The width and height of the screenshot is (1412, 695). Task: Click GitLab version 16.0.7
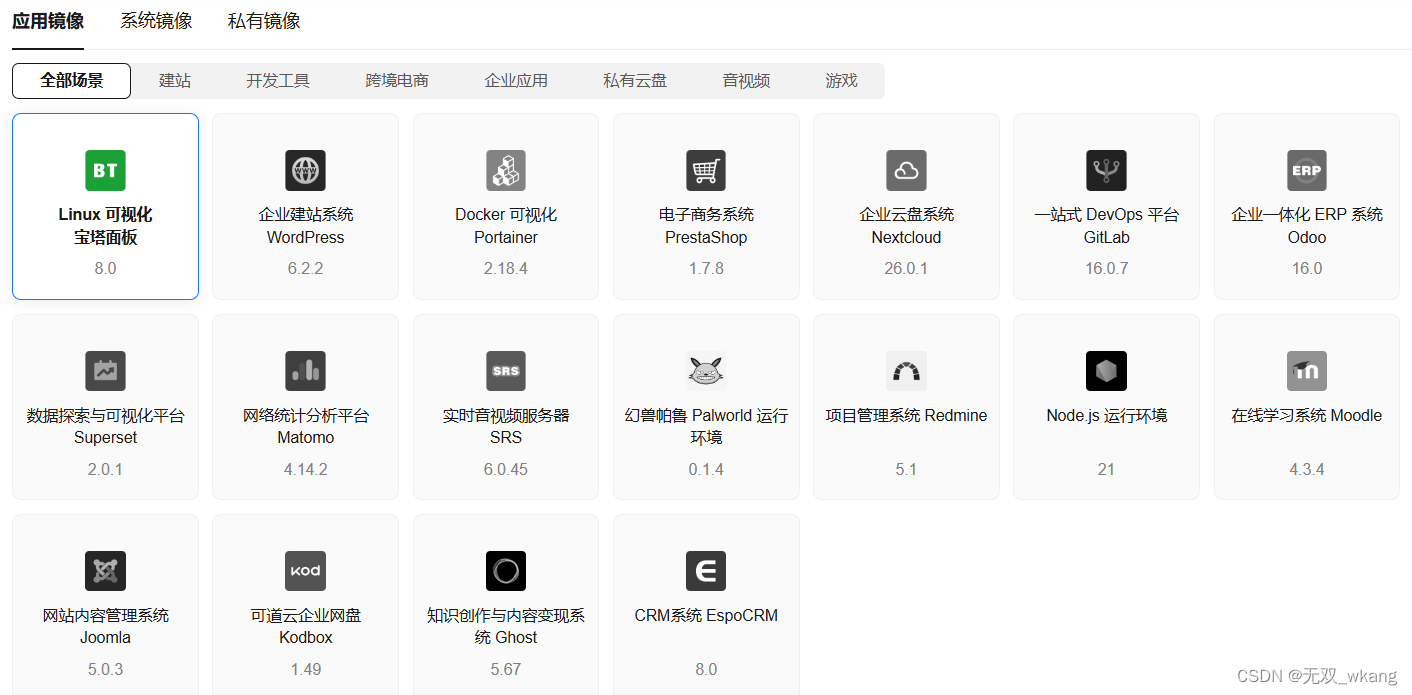click(x=1106, y=269)
